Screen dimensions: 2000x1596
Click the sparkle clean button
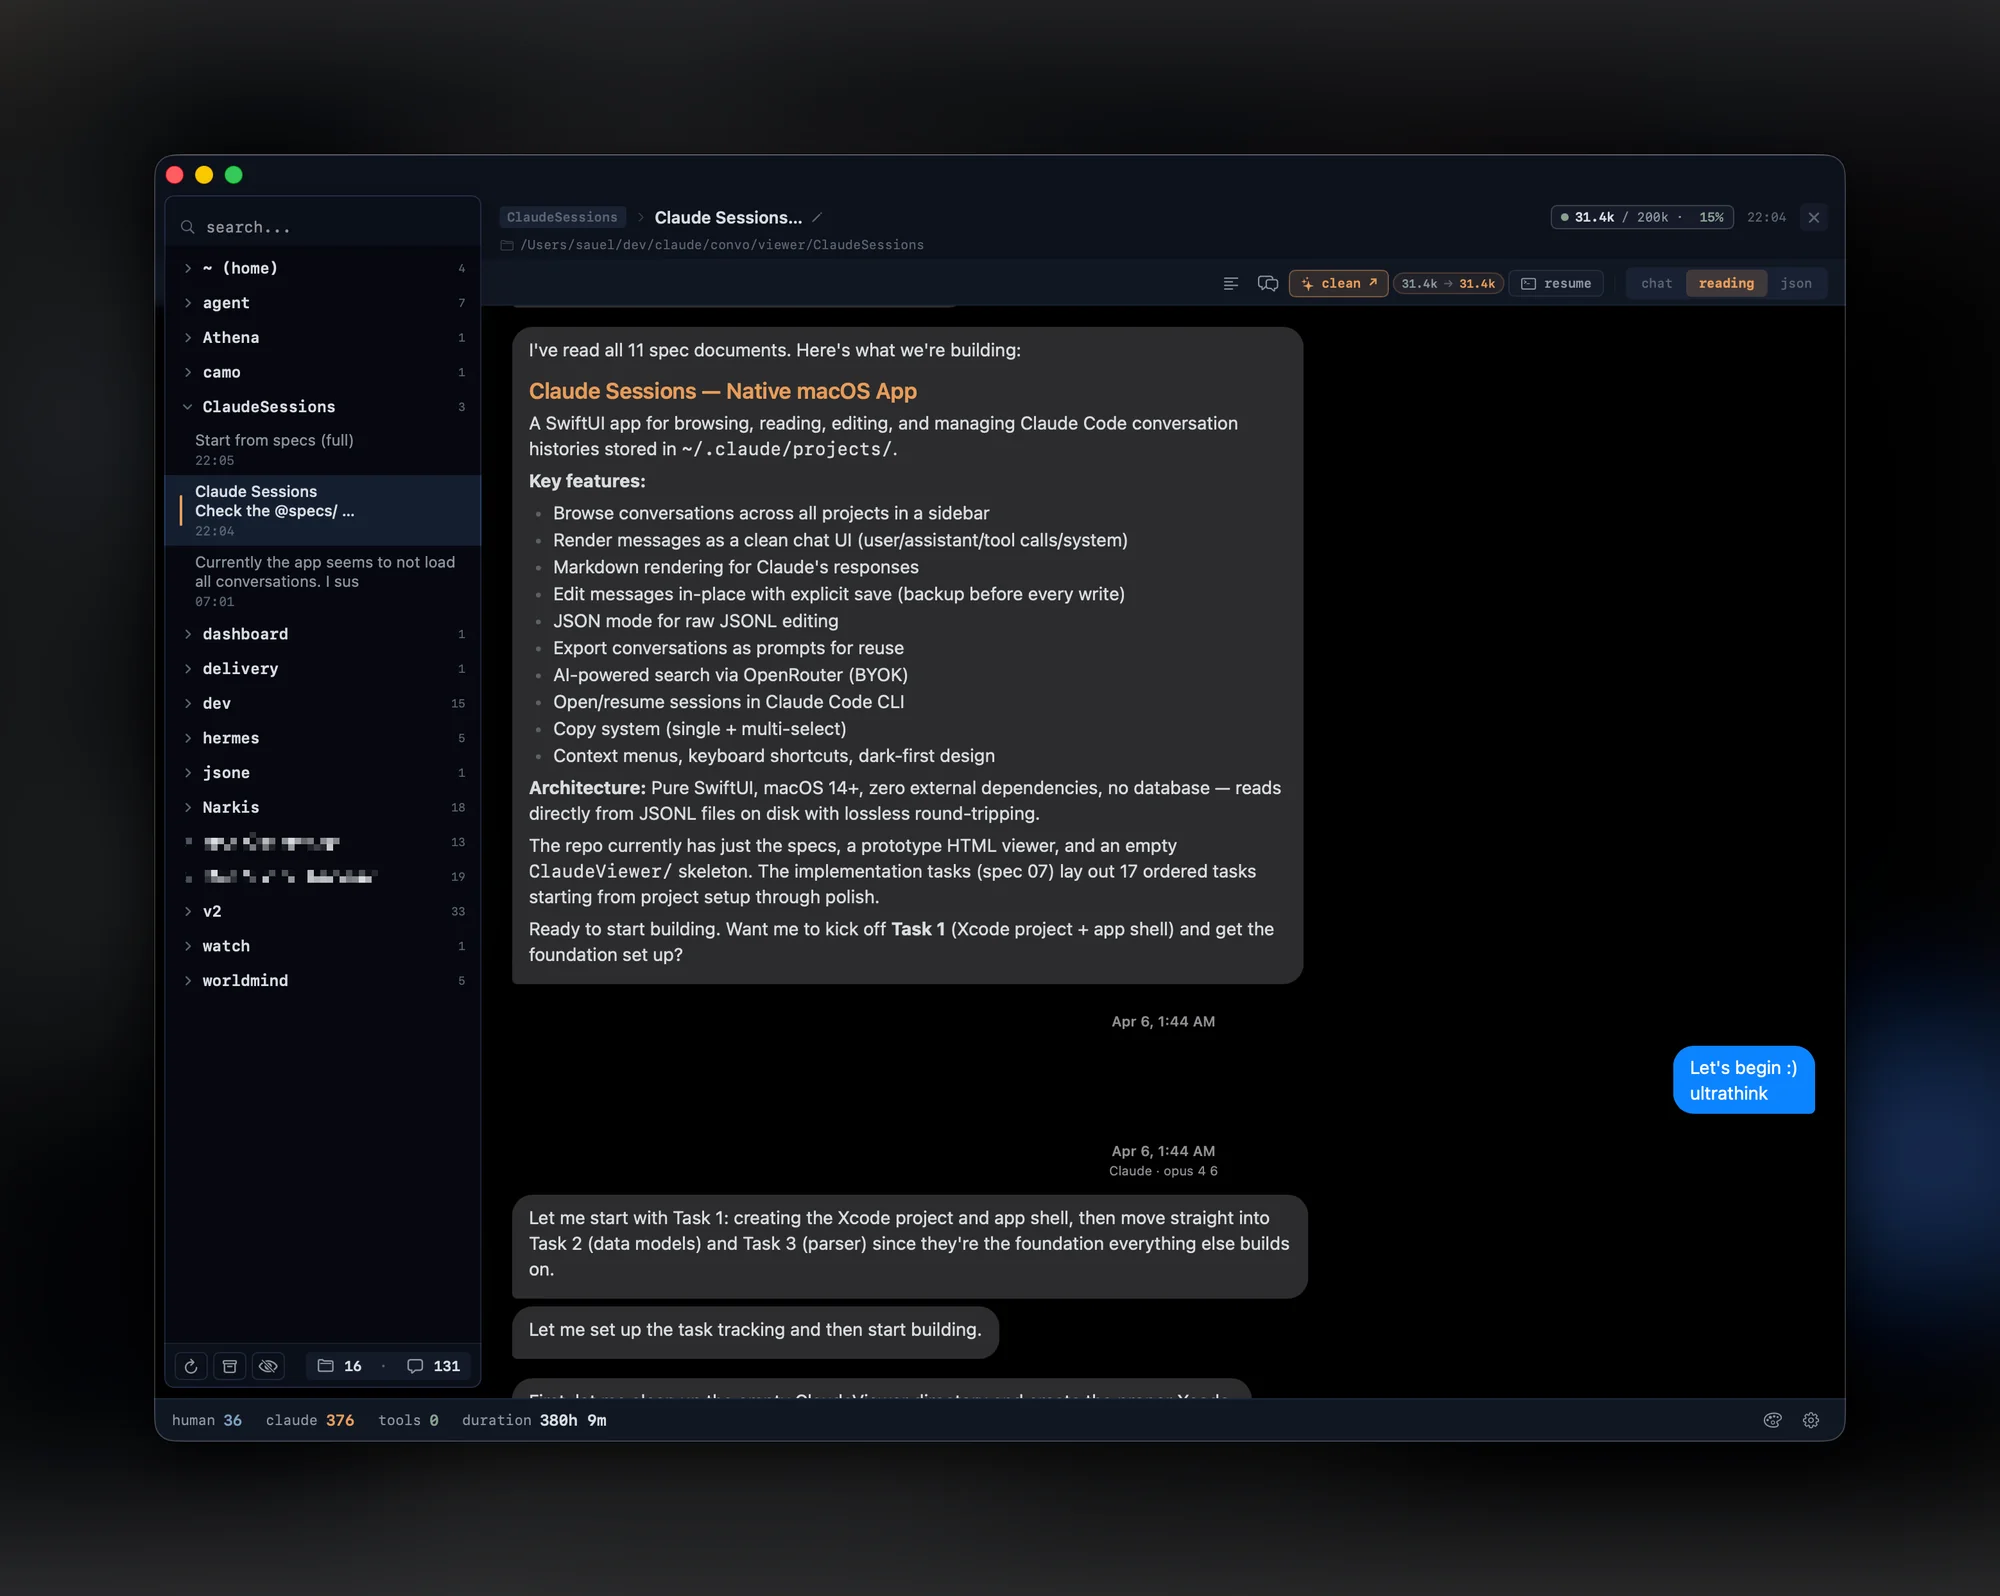click(x=1338, y=284)
